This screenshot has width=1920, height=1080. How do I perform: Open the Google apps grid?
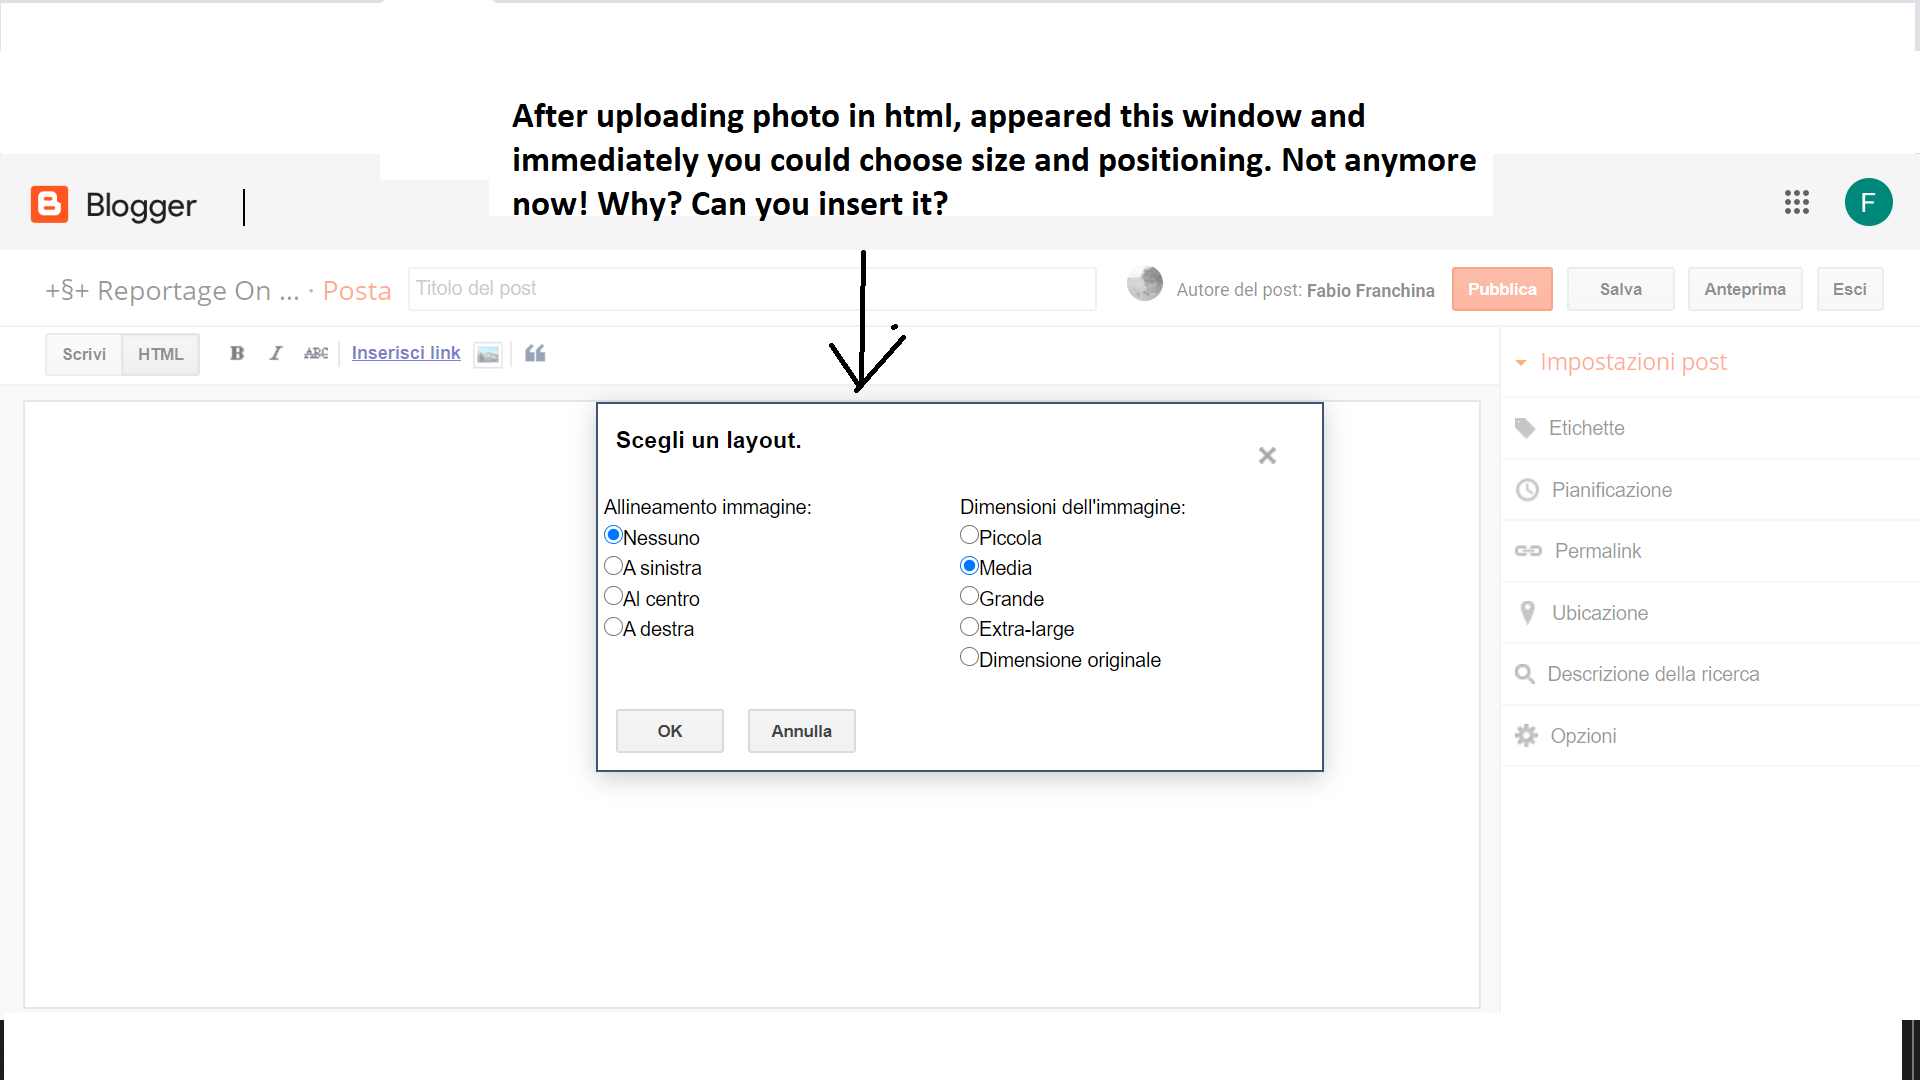1796,202
